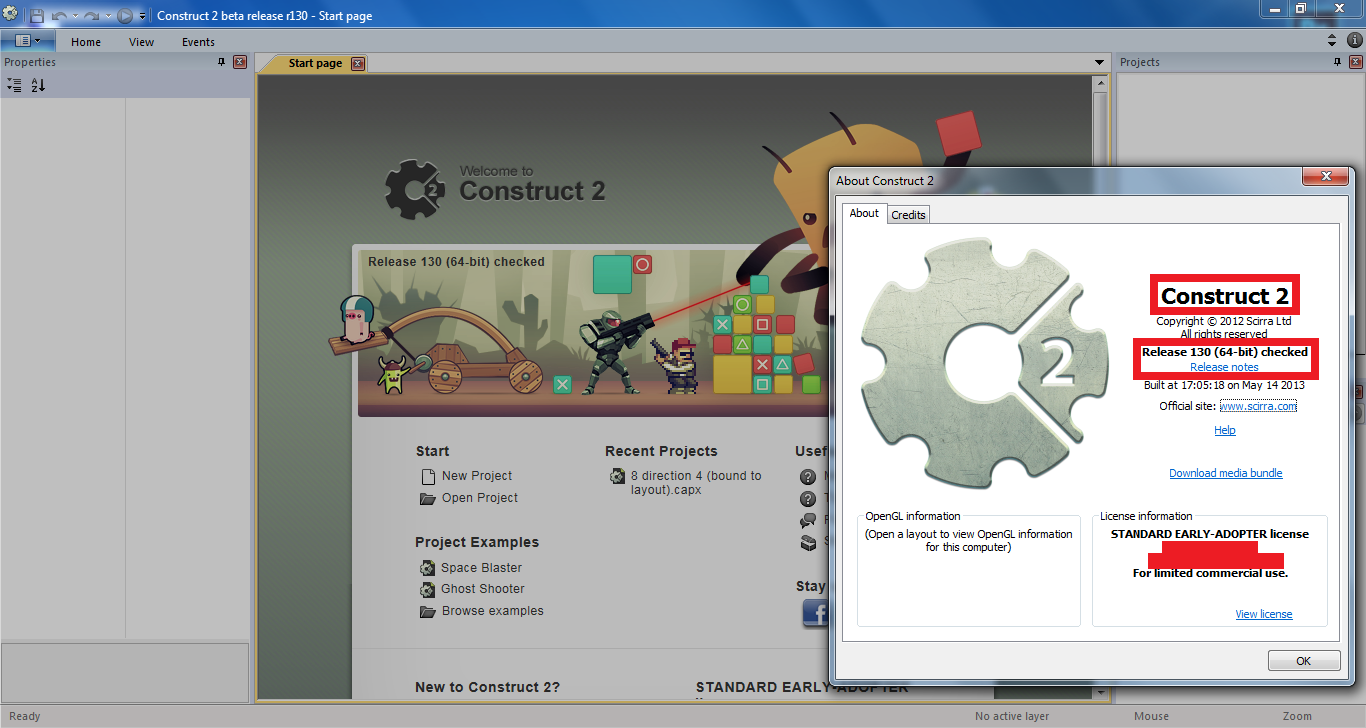Open the Space Blaster example link

click(482, 568)
